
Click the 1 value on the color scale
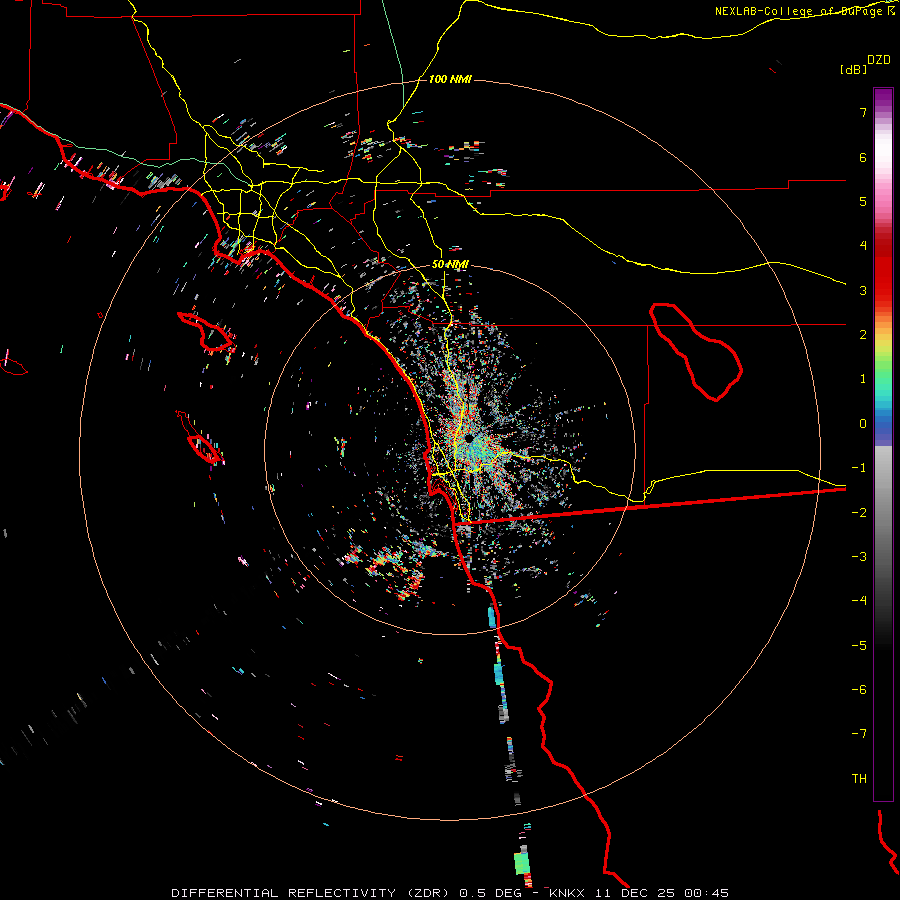click(x=863, y=379)
